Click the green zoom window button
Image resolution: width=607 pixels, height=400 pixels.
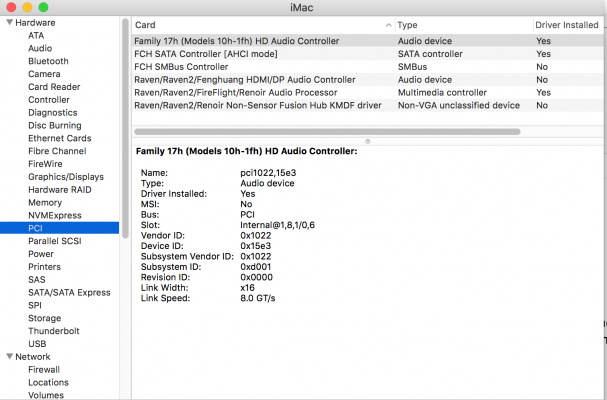tap(43, 7)
